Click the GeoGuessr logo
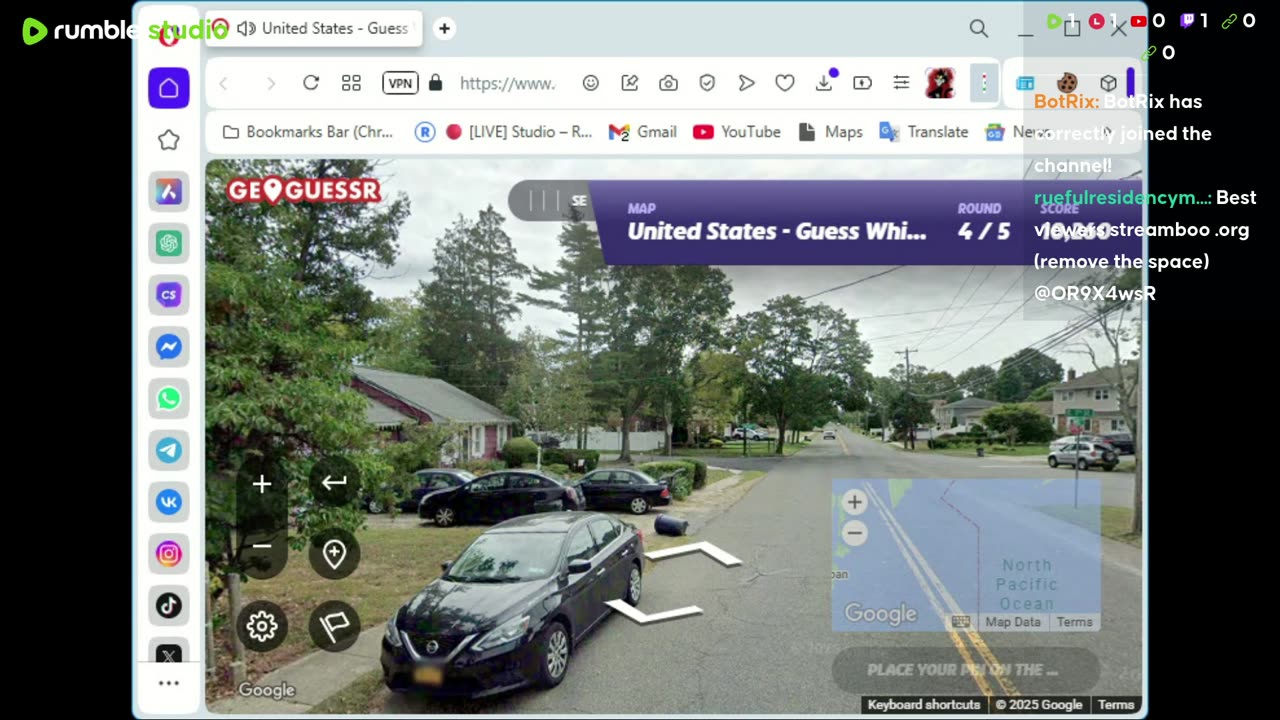Image resolution: width=1280 pixels, height=720 pixels. pyautogui.click(x=304, y=190)
